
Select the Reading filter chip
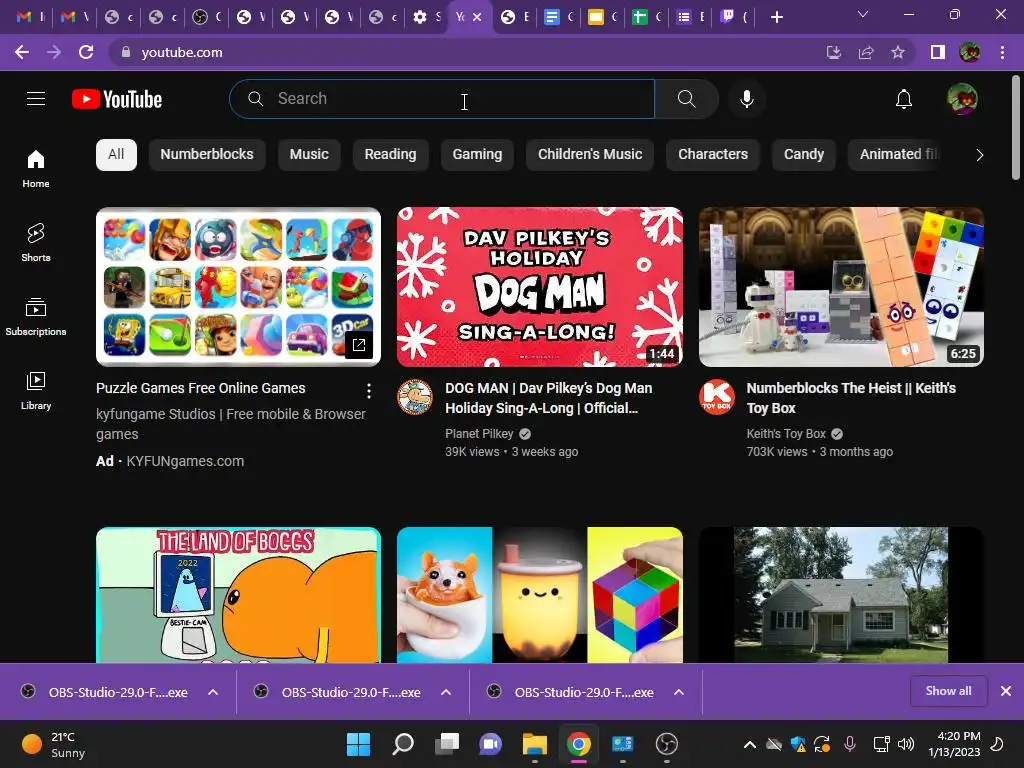pos(391,155)
